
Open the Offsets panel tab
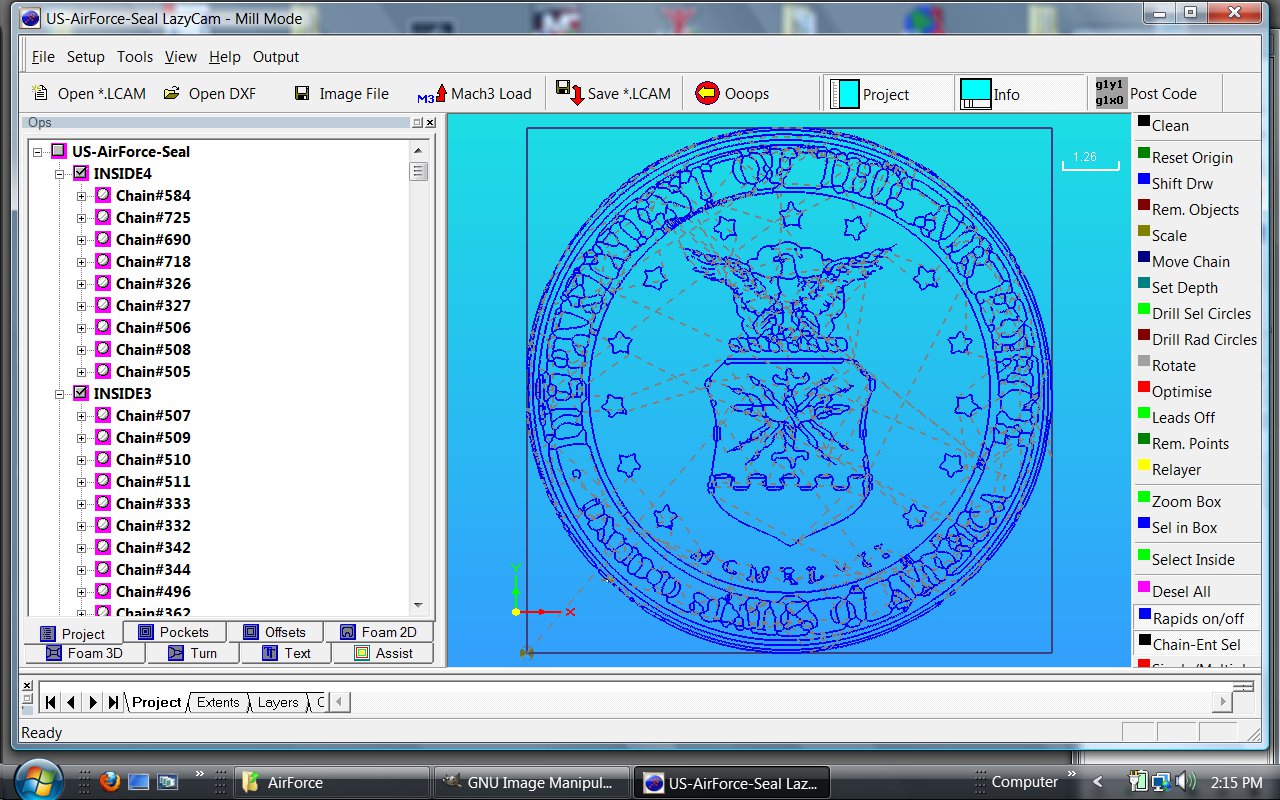pyautogui.click(x=276, y=632)
